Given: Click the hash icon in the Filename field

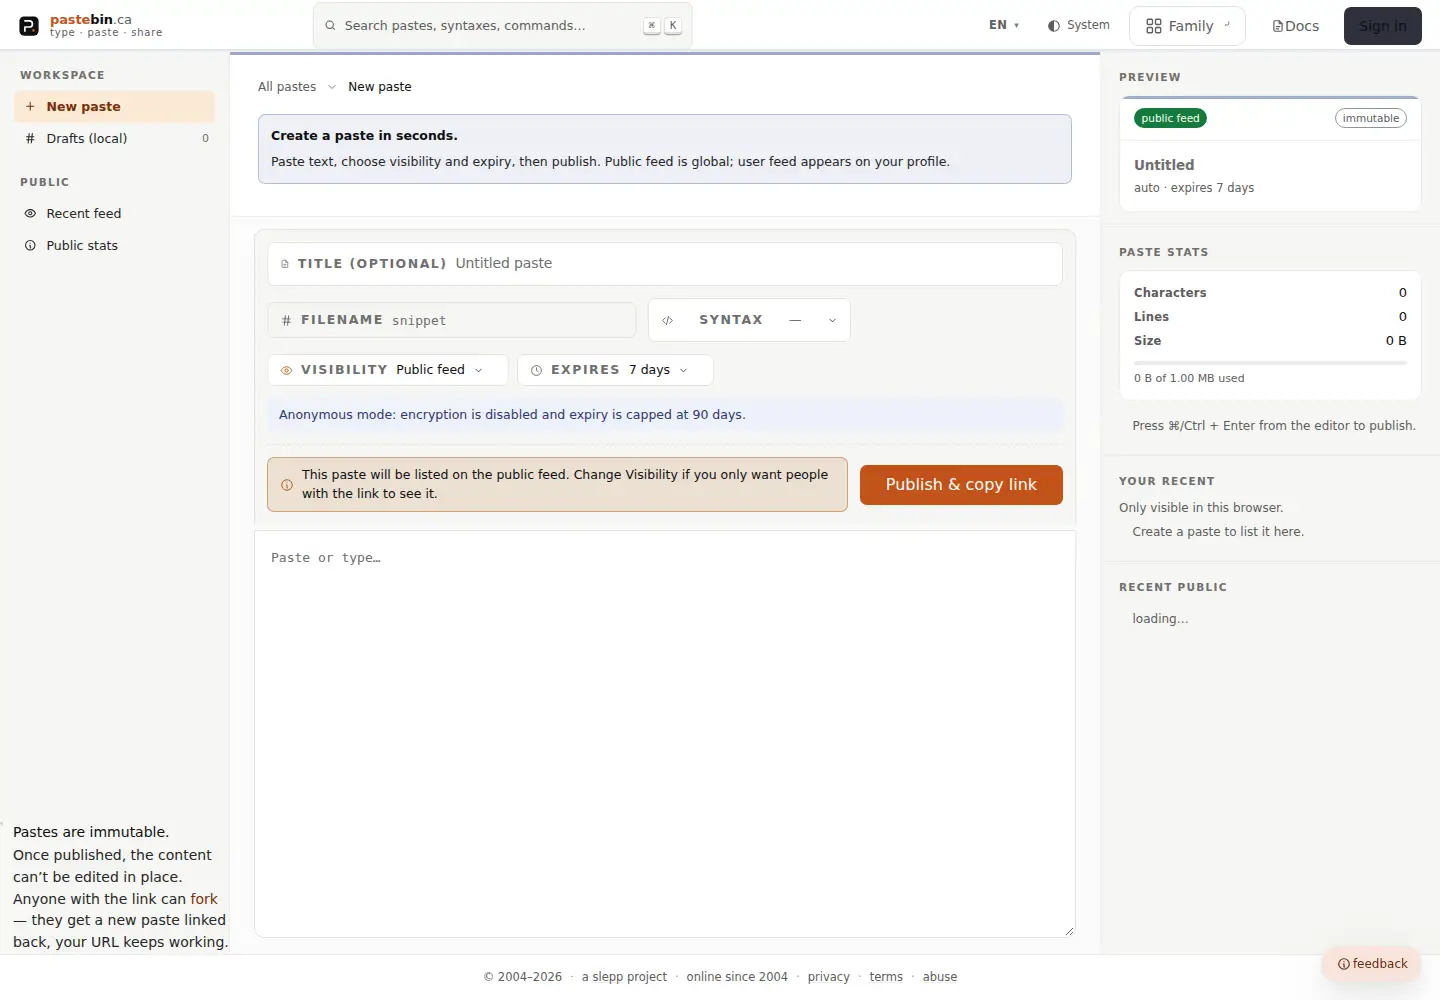Looking at the screenshot, I should 286,320.
